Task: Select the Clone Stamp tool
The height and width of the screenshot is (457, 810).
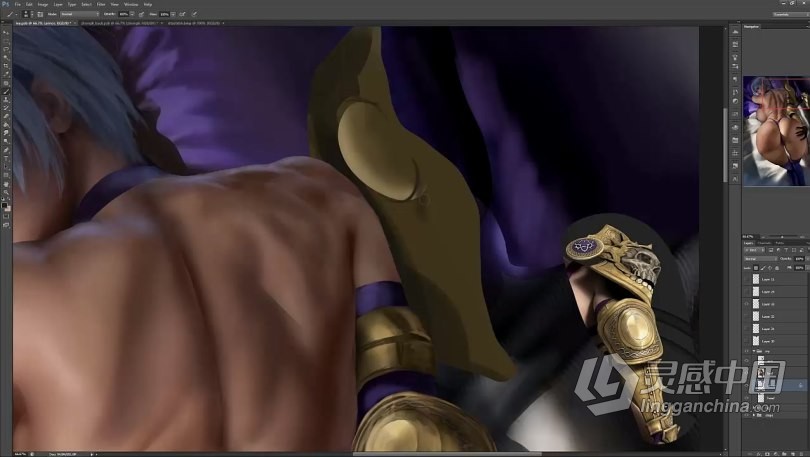Action: point(6,100)
